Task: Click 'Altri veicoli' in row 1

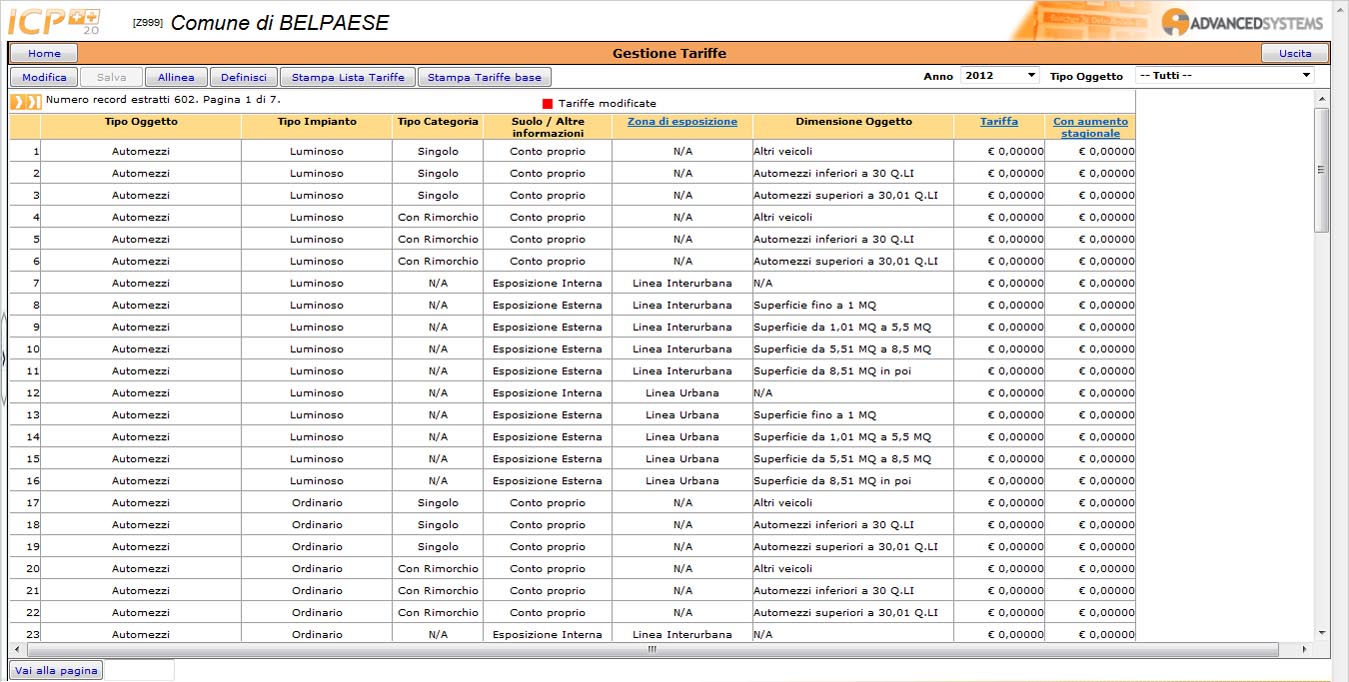Action: pos(783,151)
